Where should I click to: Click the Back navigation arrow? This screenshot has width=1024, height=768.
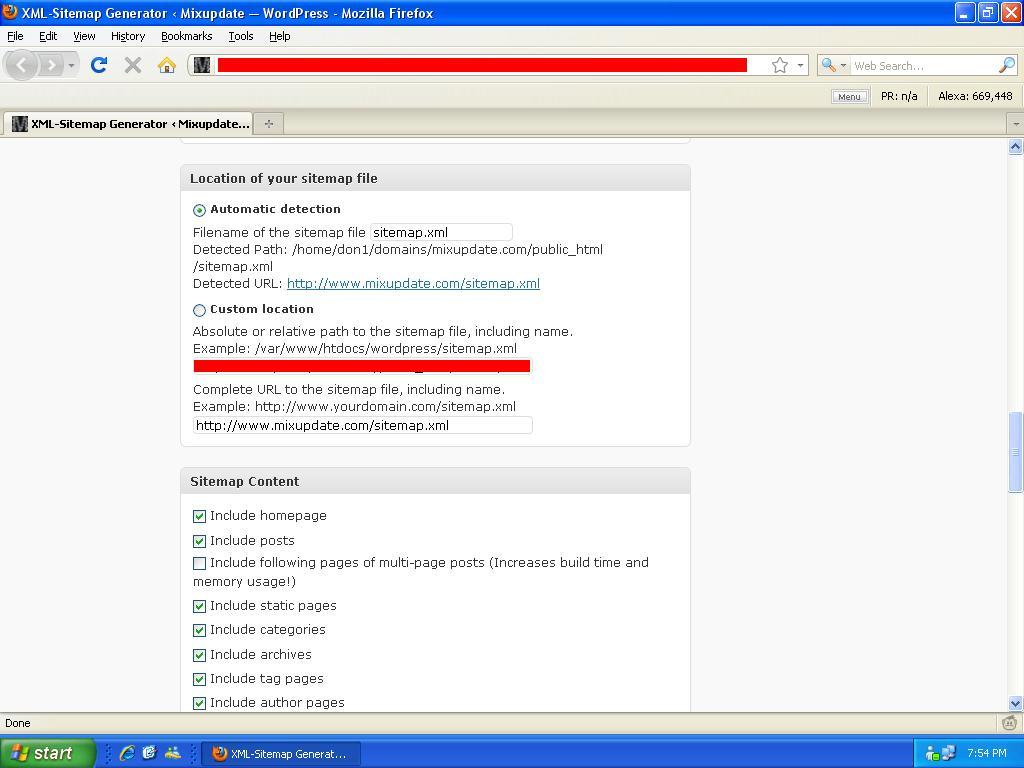(x=22, y=65)
